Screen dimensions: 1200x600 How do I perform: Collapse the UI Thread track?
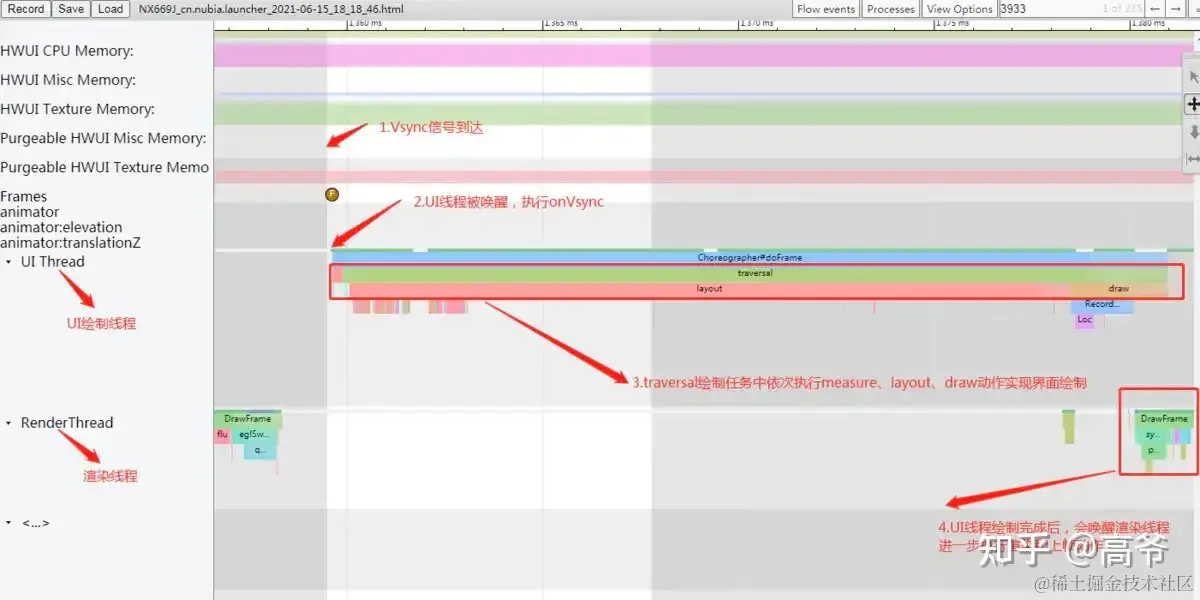[x=9, y=262]
